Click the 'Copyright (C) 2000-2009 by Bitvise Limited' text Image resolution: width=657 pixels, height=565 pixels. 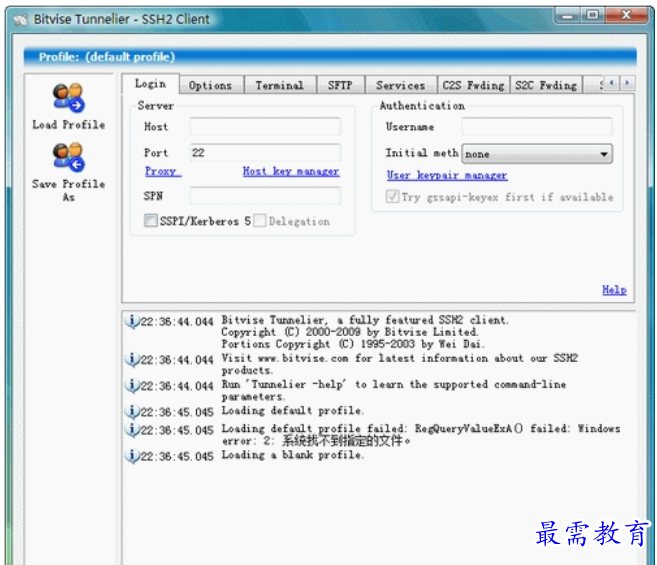[x=350, y=332]
